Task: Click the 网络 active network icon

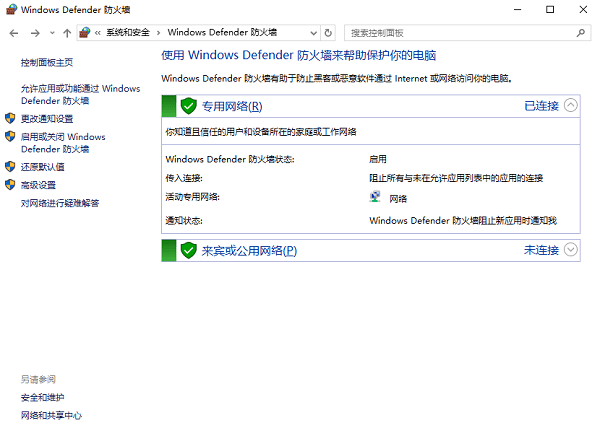Action: click(375, 197)
